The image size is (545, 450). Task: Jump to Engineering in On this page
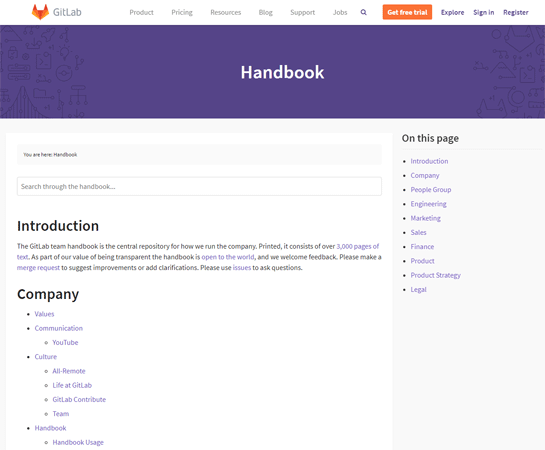[429, 204]
